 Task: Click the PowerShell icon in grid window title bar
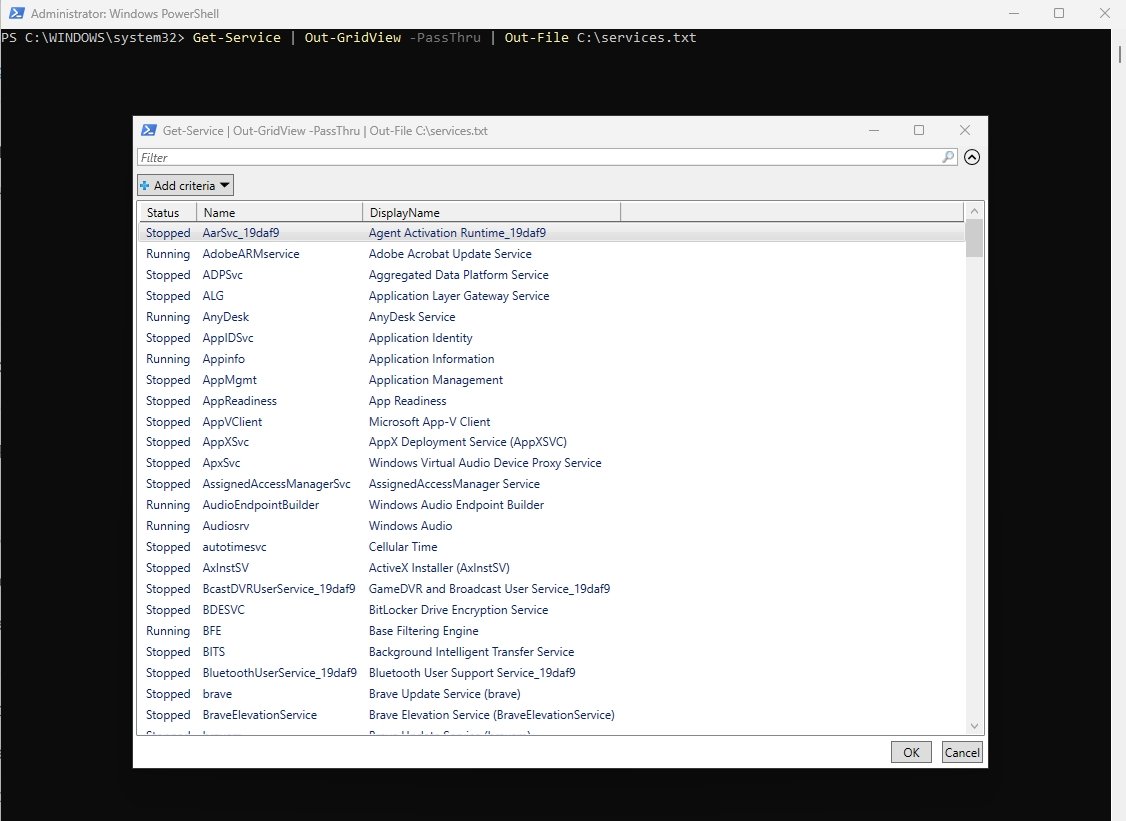click(x=149, y=130)
